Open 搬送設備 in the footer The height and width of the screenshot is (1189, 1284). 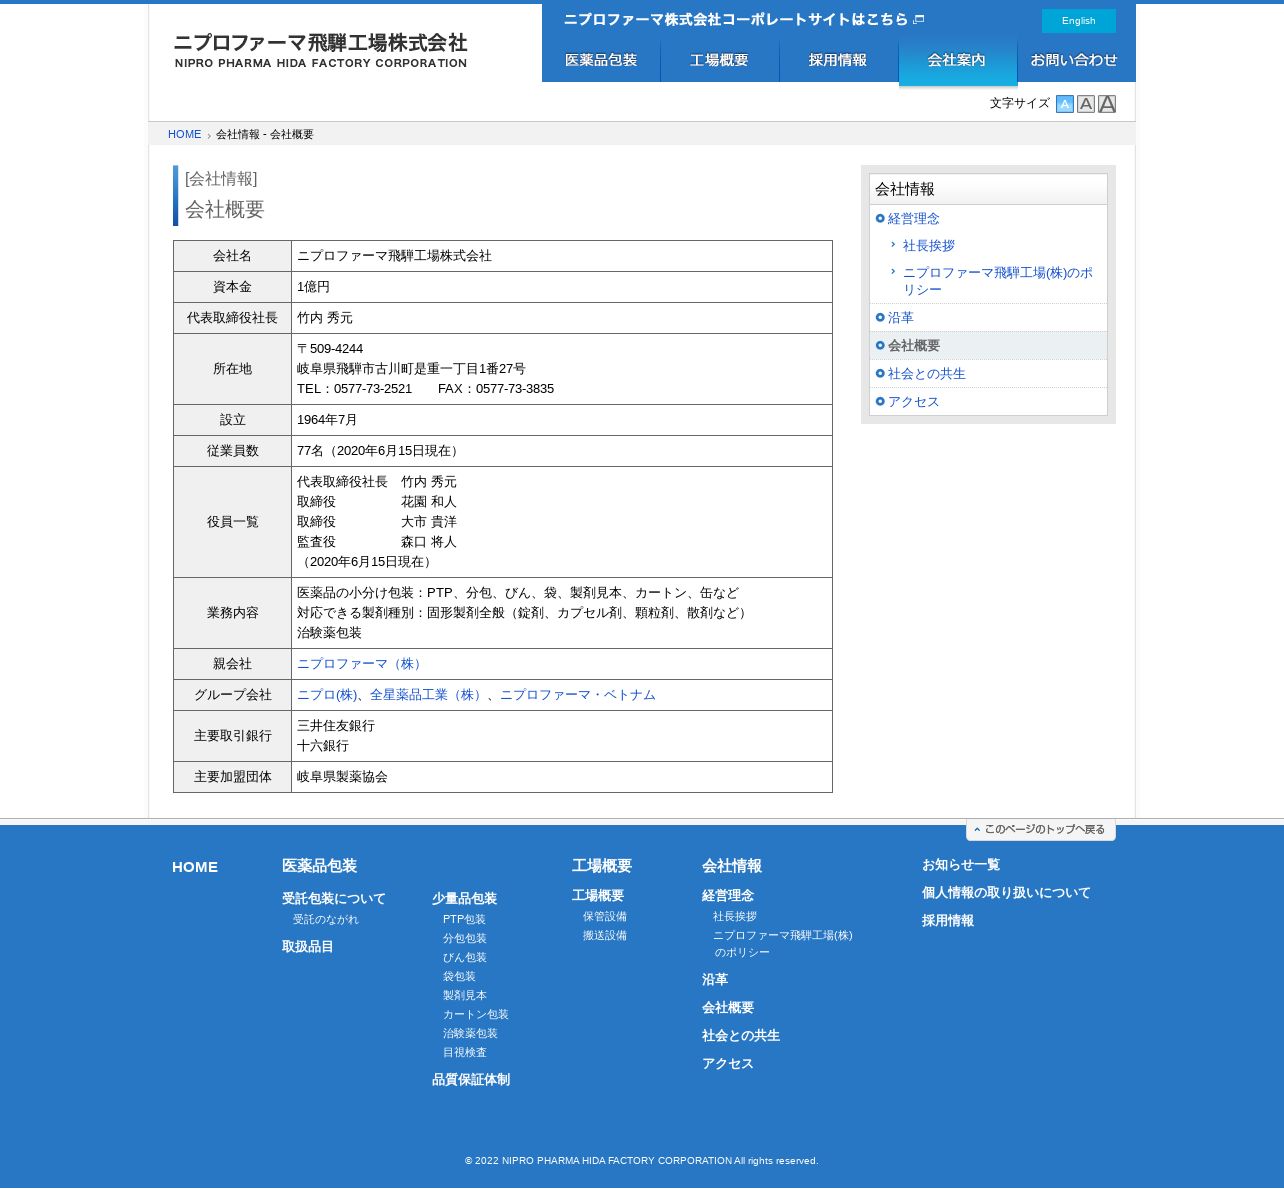click(x=605, y=936)
